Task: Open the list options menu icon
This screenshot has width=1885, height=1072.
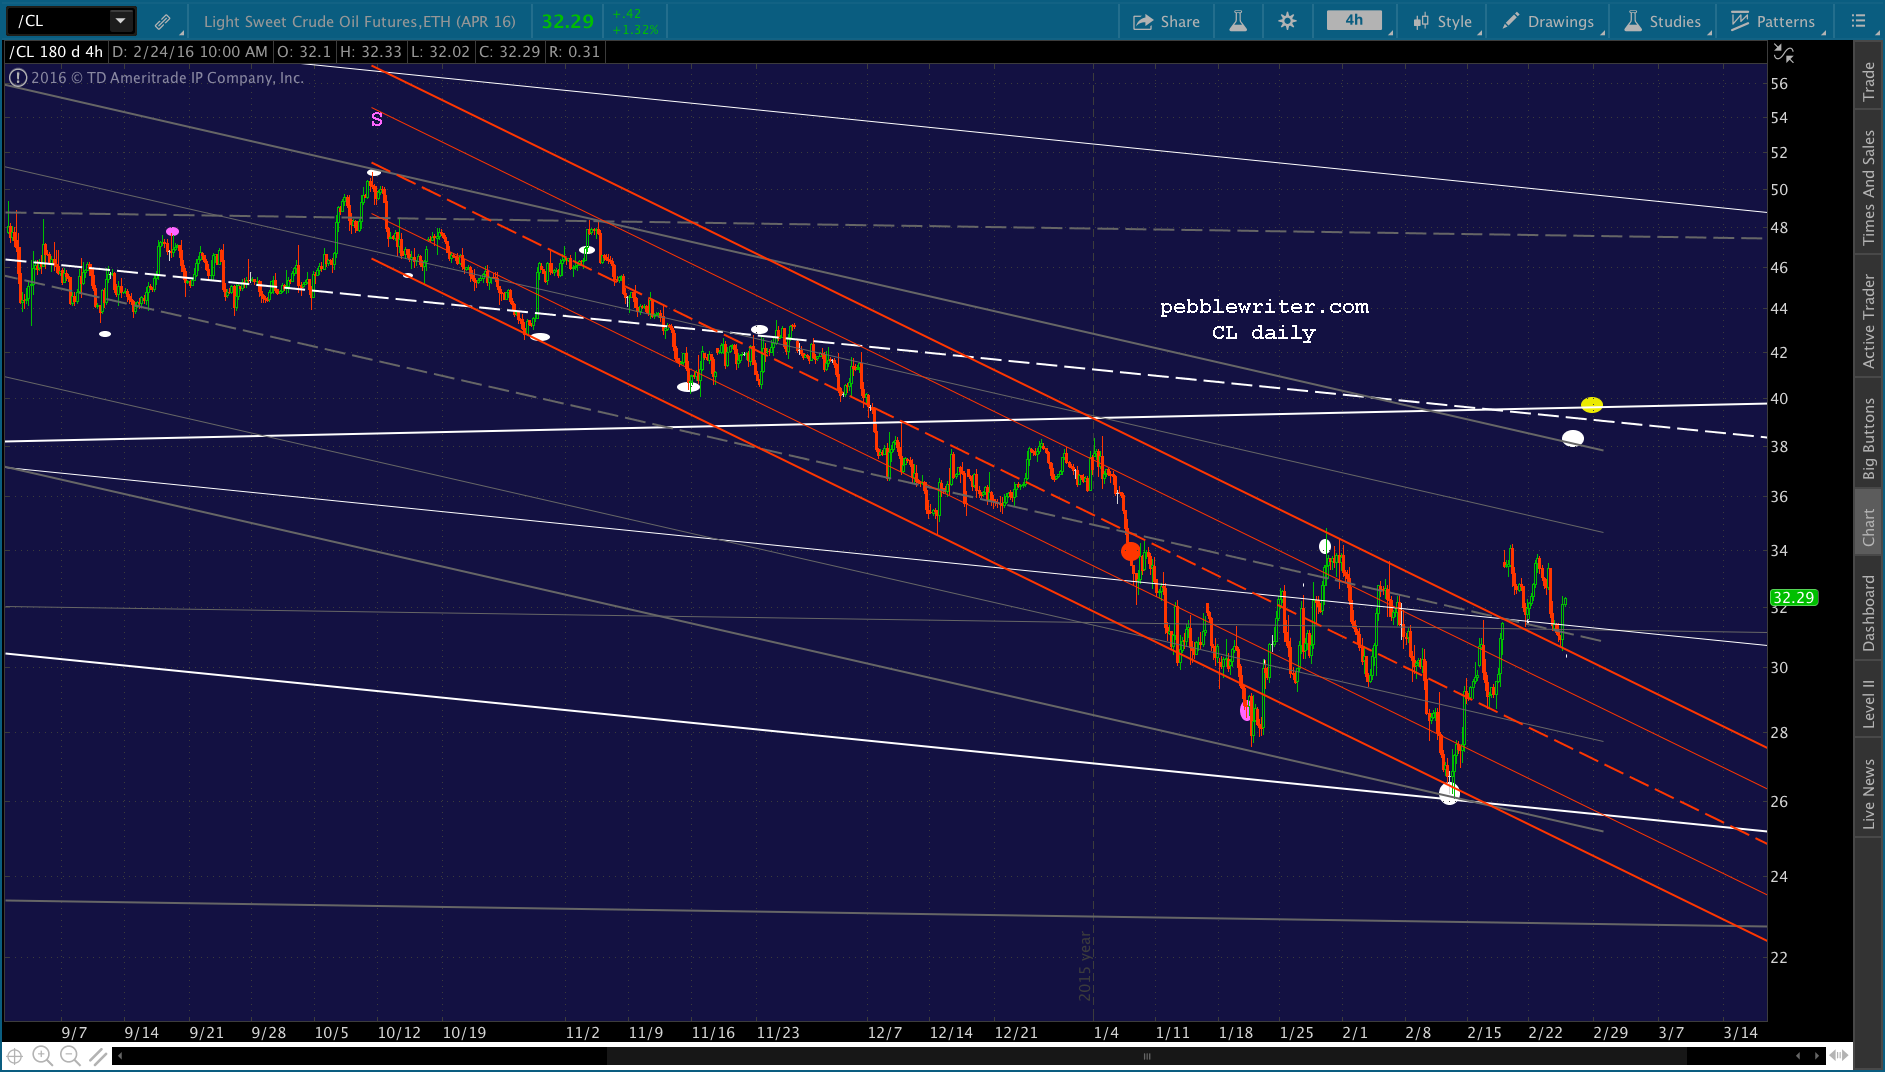Action: 1858,21
